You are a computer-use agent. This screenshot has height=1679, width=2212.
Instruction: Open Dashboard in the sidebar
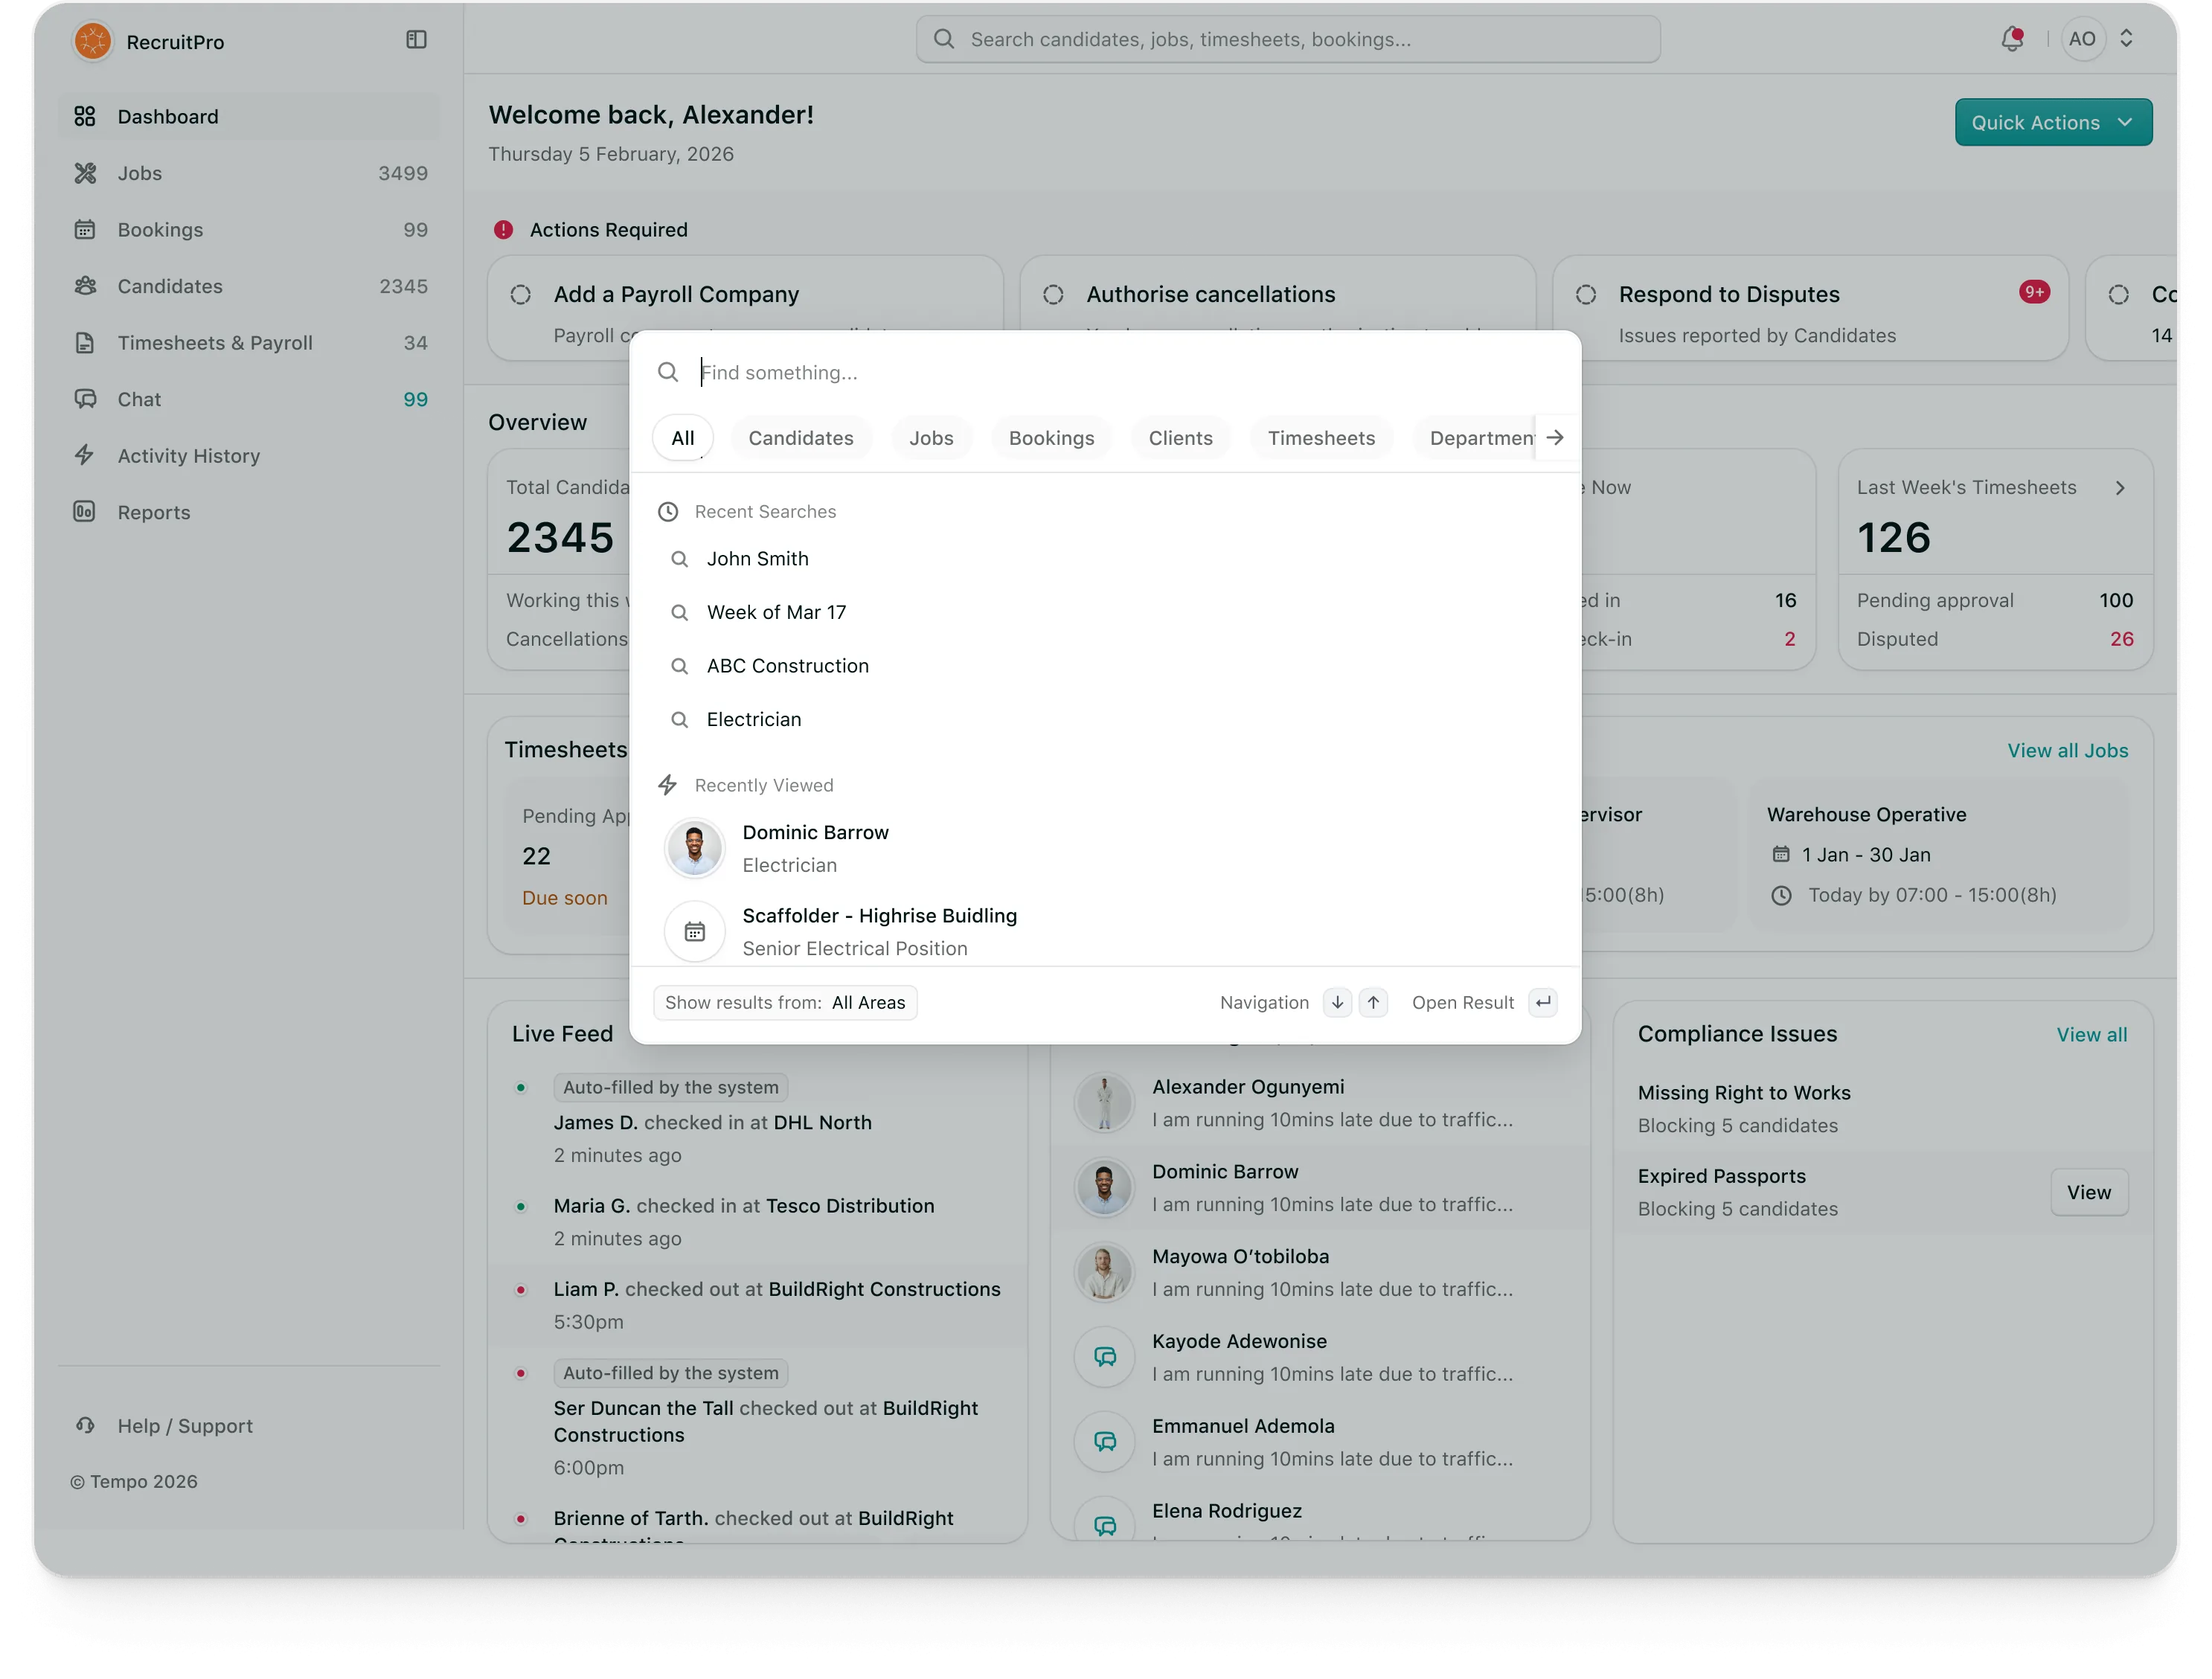pos(249,117)
